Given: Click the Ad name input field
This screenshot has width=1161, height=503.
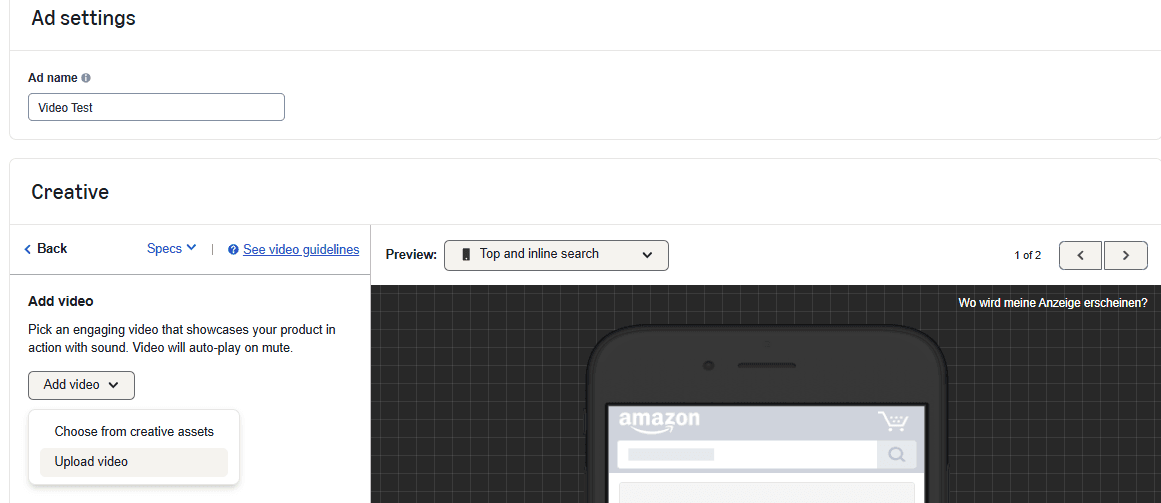Looking at the screenshot, I should tap(156, 107).
